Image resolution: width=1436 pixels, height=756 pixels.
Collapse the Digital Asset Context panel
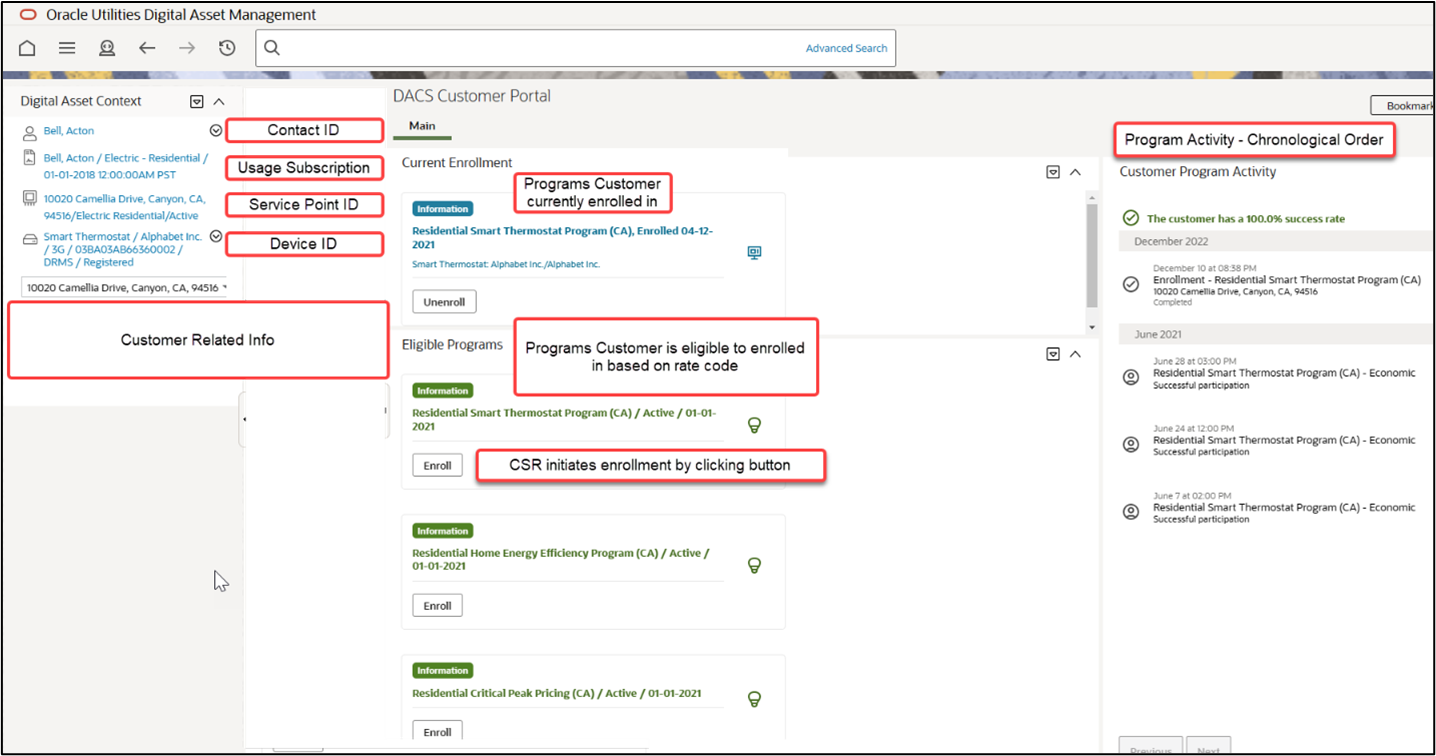pyautogui.click(x=219, y=101)
